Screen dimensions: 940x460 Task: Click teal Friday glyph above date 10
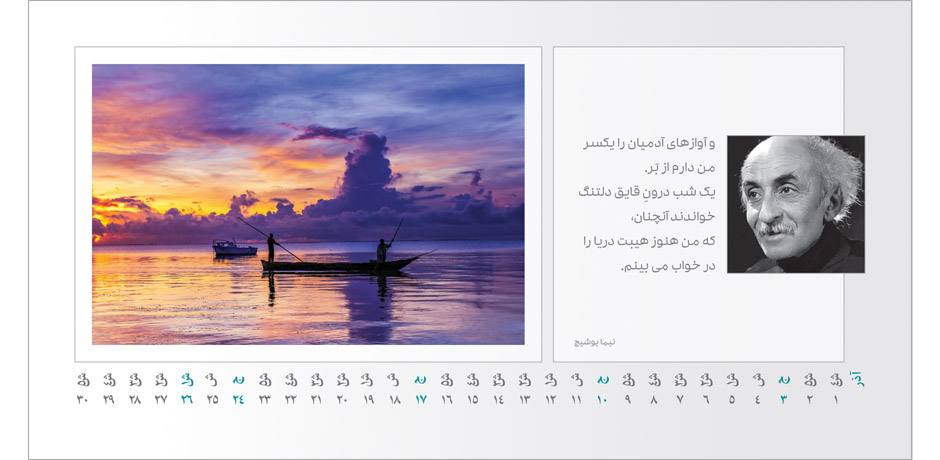(602, 380)
